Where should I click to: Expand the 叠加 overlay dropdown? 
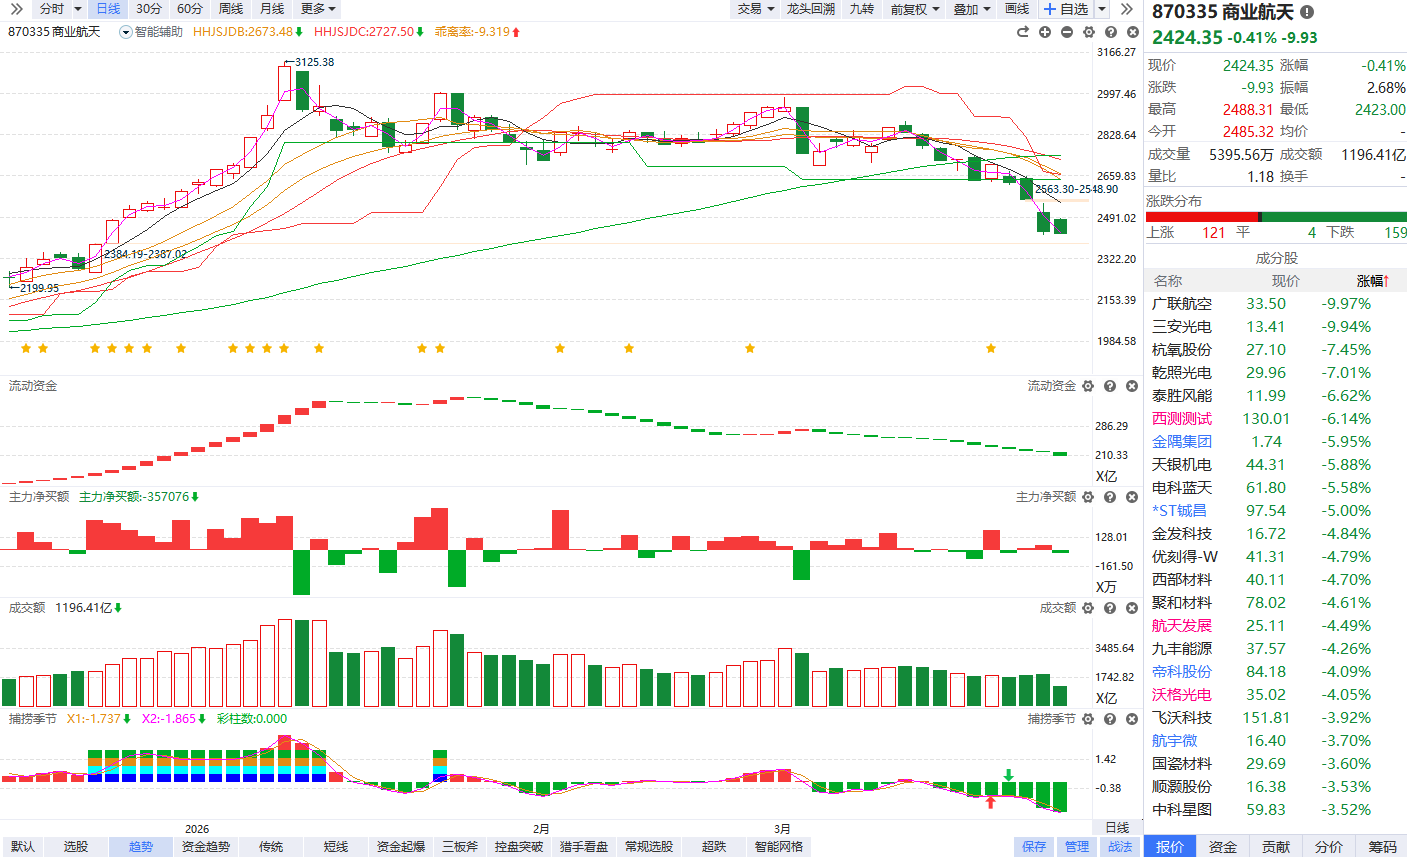[x=971, y=9]
